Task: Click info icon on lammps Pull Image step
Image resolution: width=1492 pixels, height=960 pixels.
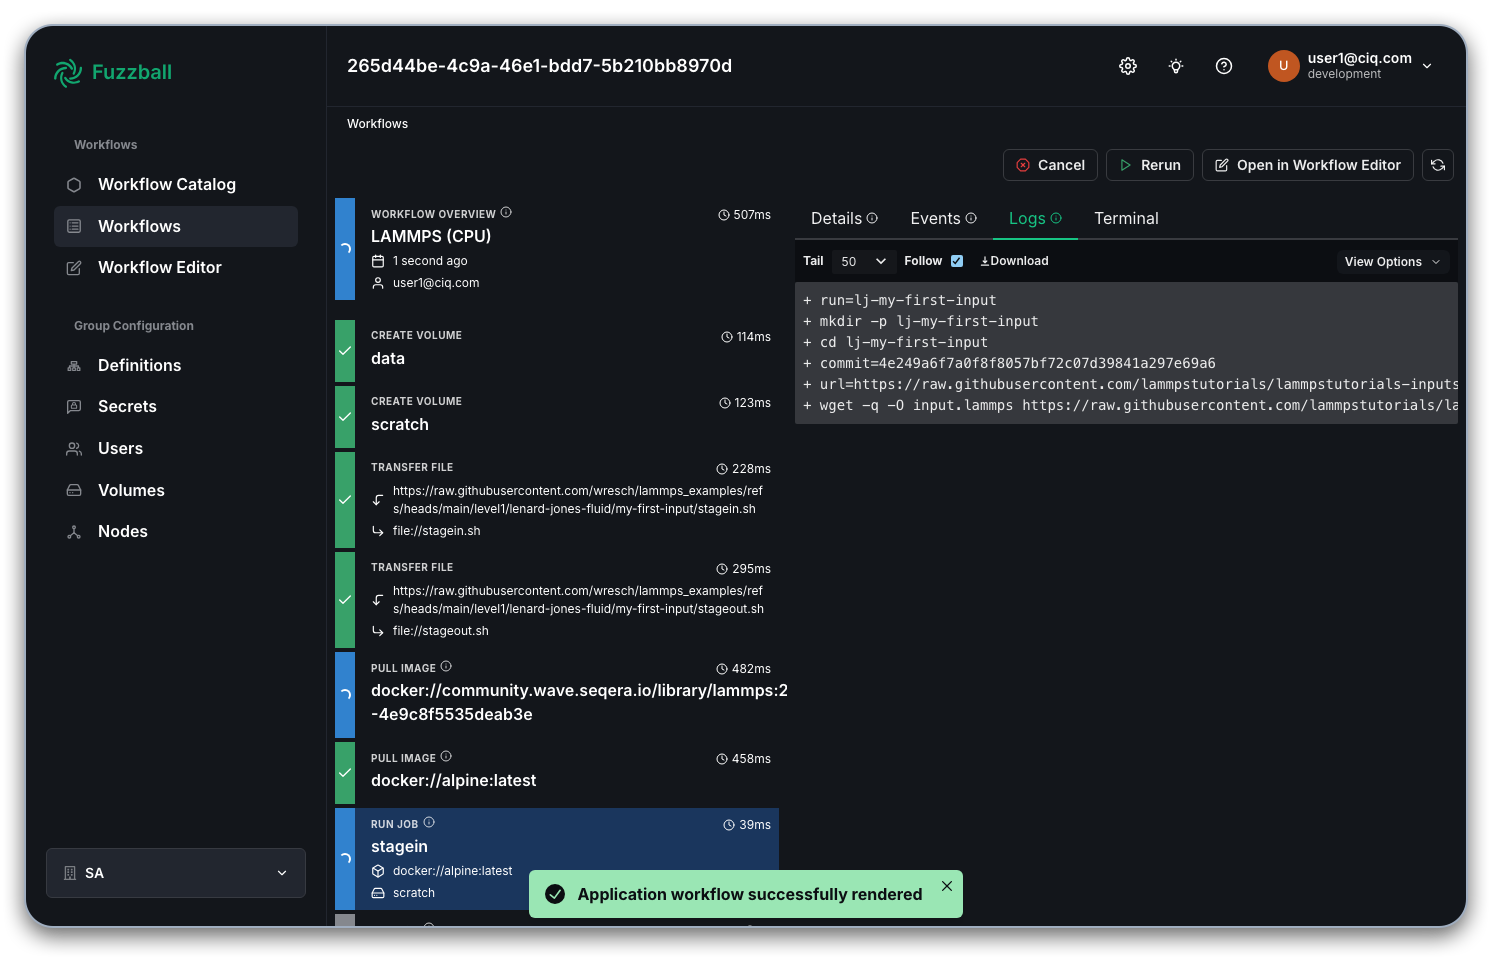Action: [x=446, y=666]
